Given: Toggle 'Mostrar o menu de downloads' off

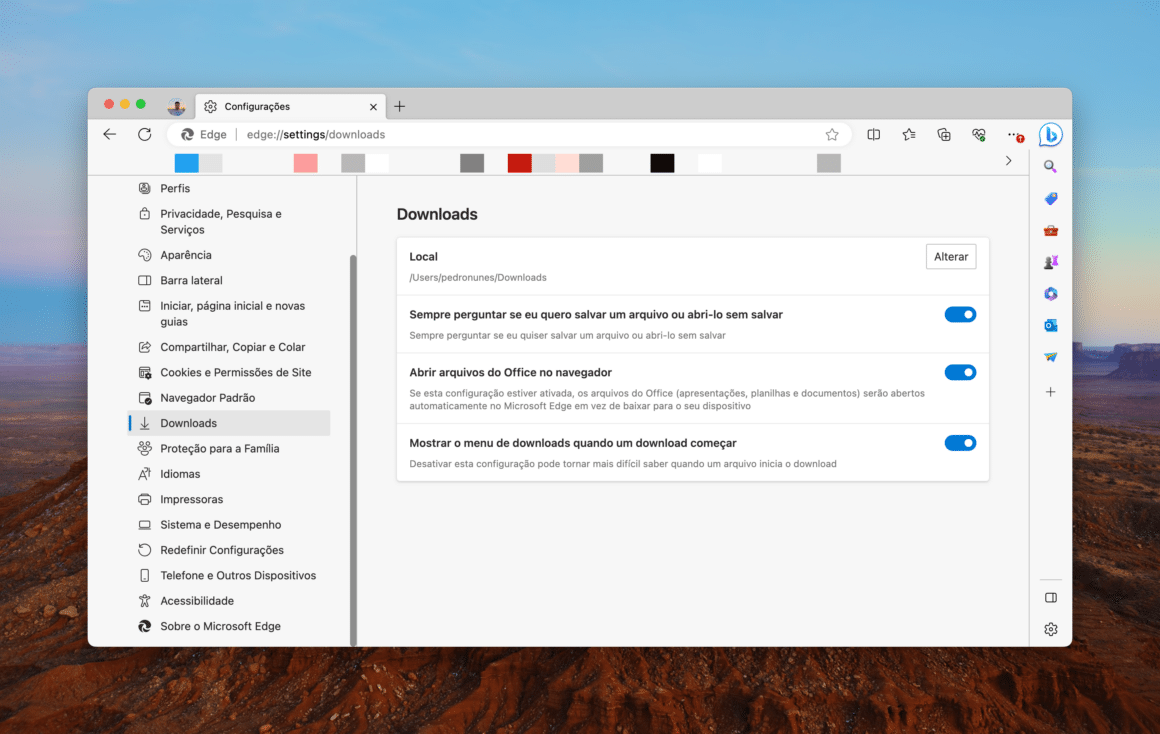Looking at the screenshot, I should point(960,442).
